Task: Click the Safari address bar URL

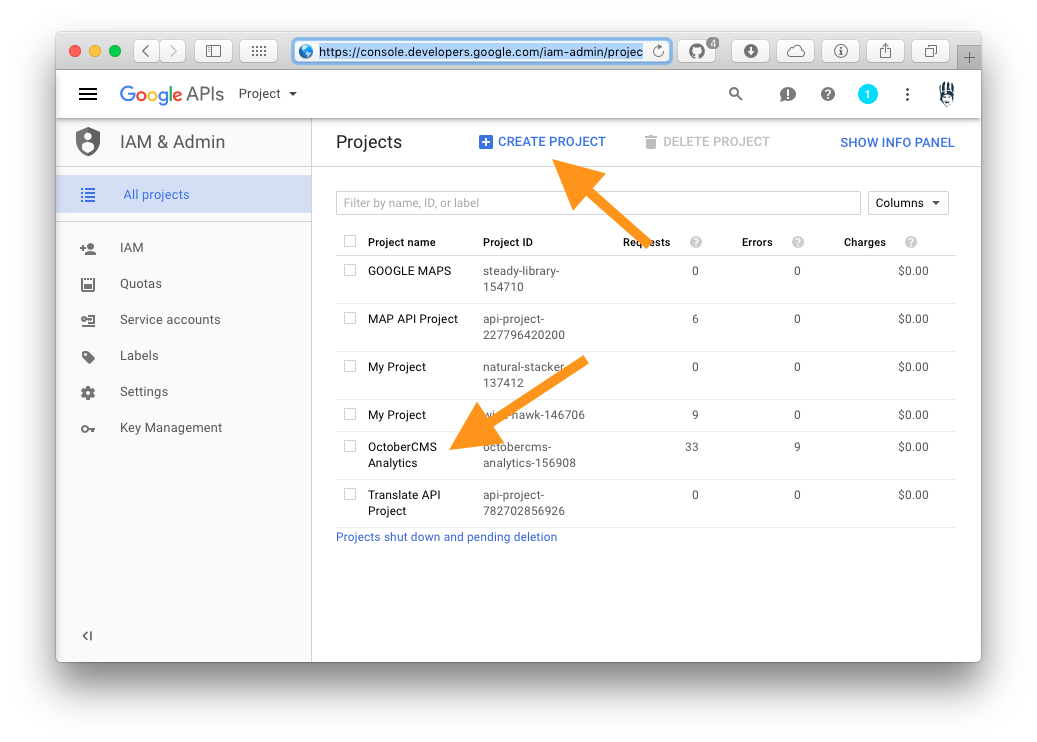Action: point(481,51)
